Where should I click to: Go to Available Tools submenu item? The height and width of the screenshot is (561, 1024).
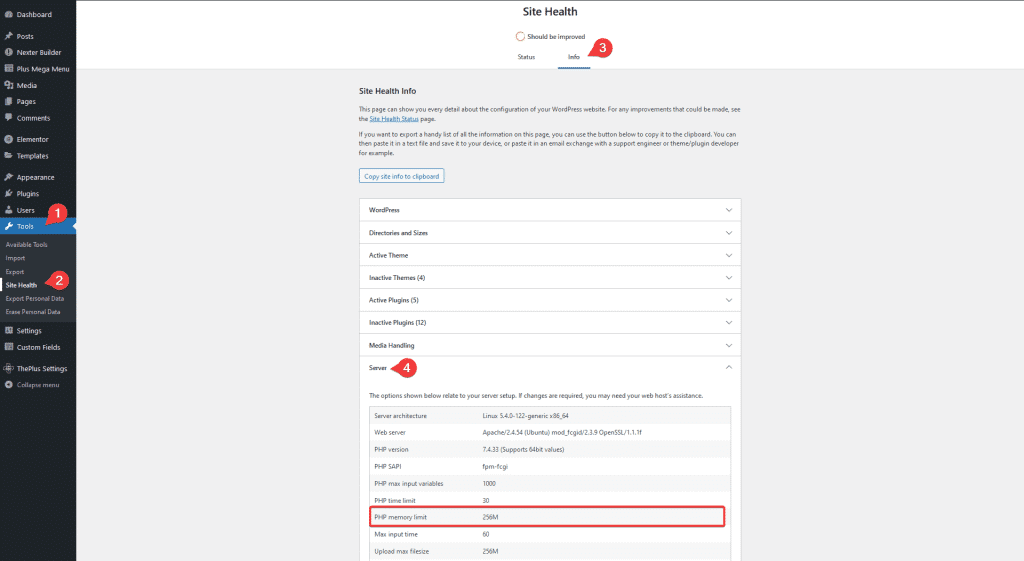26,244
